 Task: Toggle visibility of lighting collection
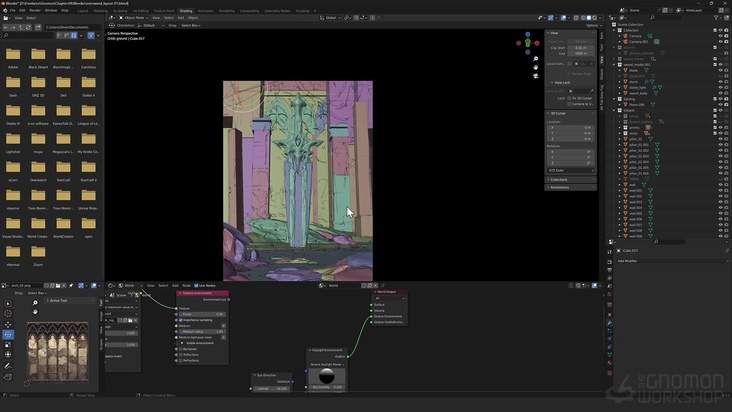[x=720, y=99]
